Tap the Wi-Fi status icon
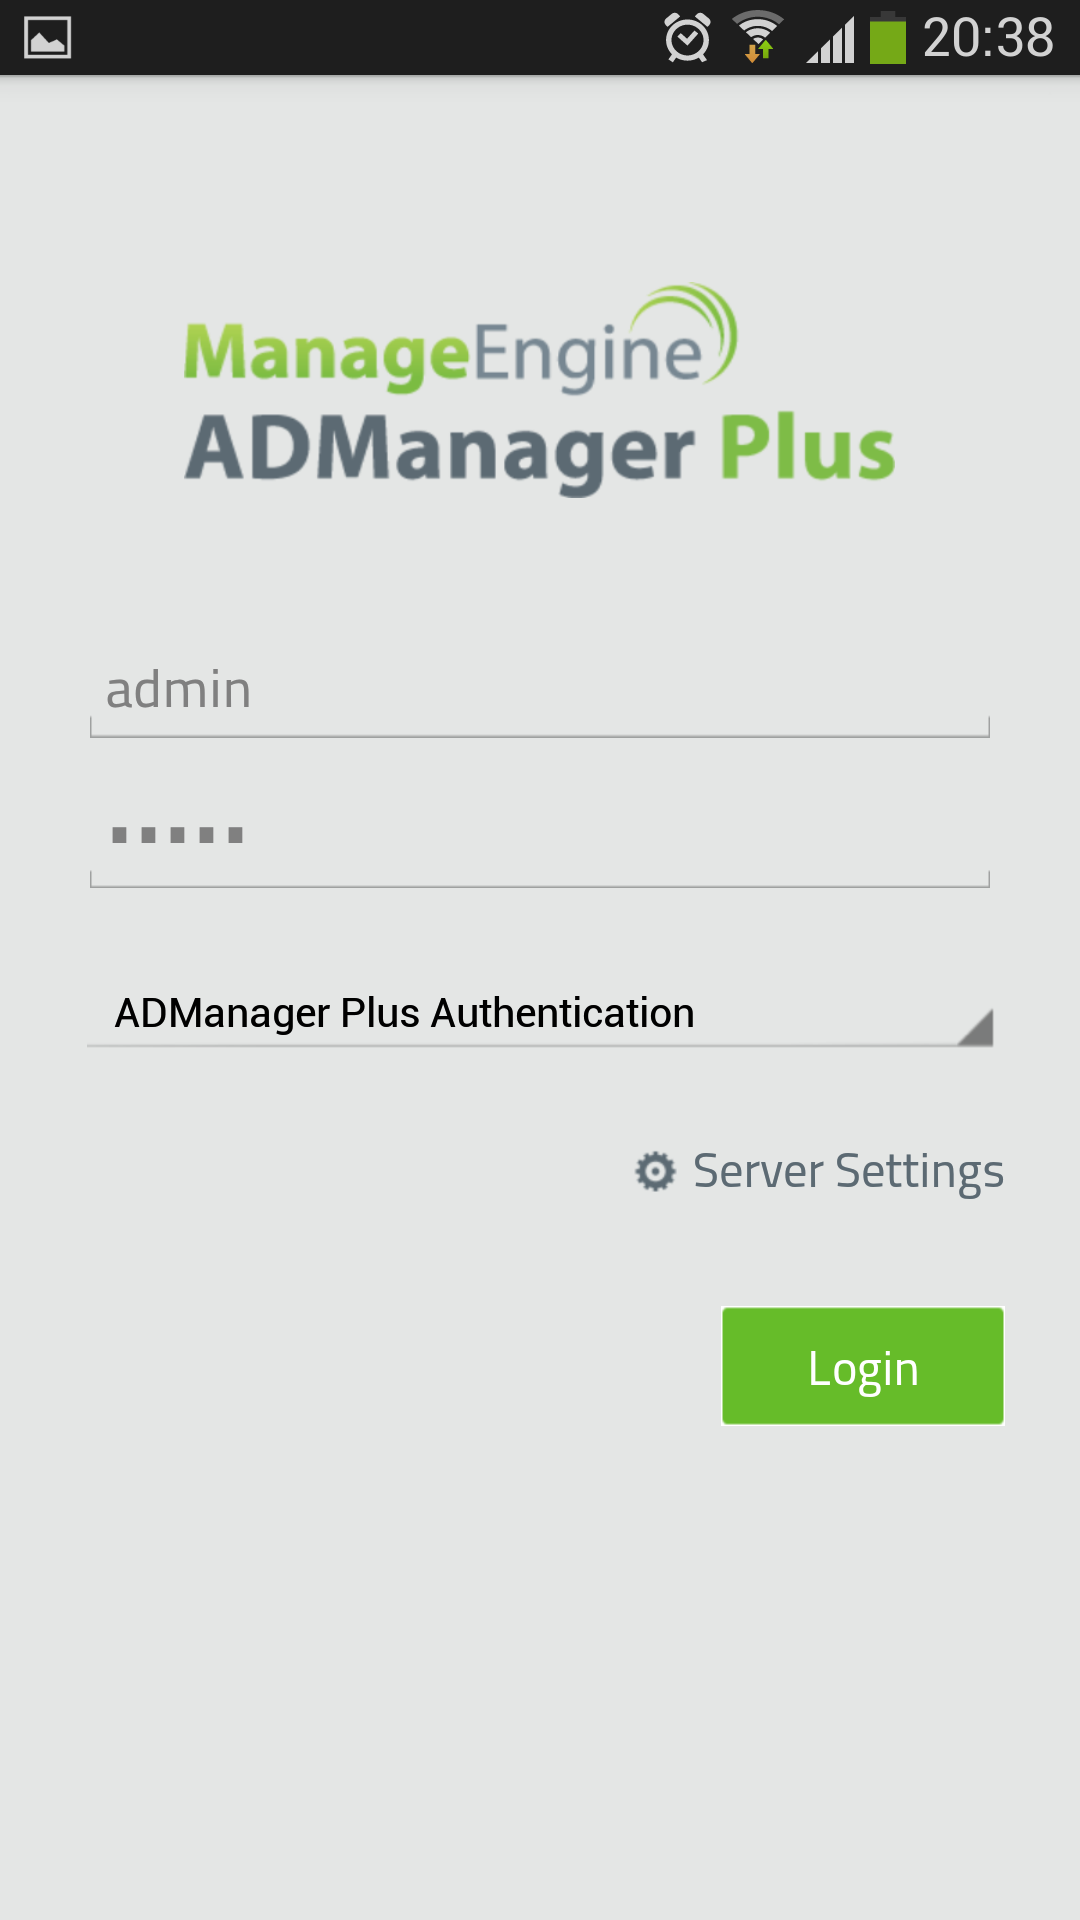This screenshot has width=1080, height=1920. pos(758,37)
